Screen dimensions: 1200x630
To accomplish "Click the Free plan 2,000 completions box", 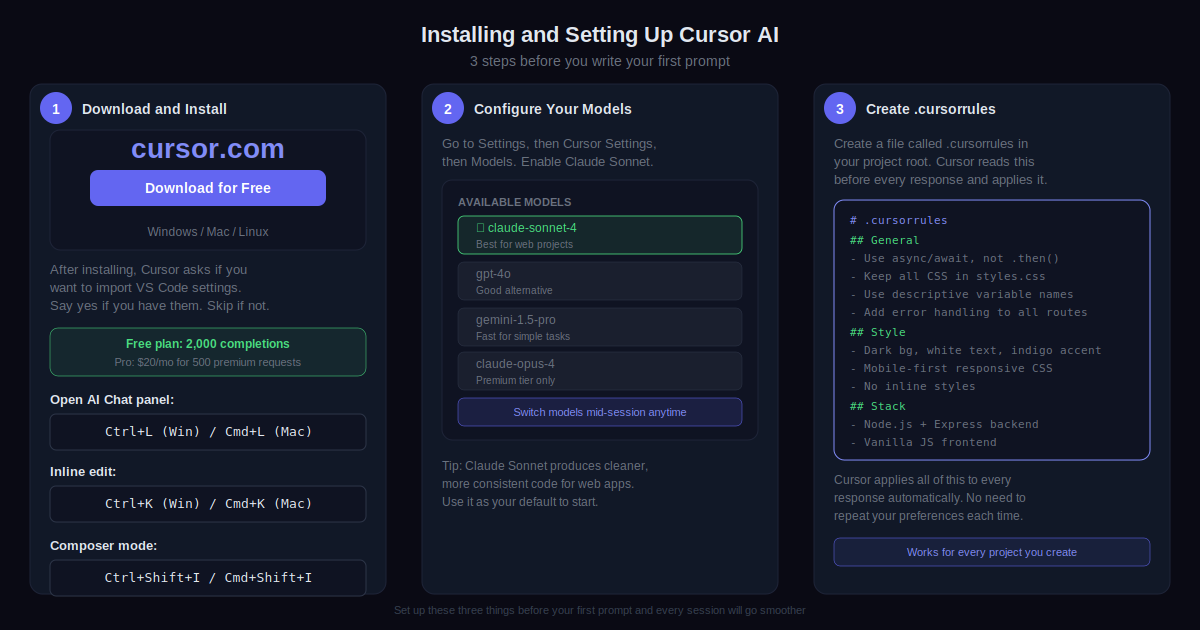I will 208,352.
